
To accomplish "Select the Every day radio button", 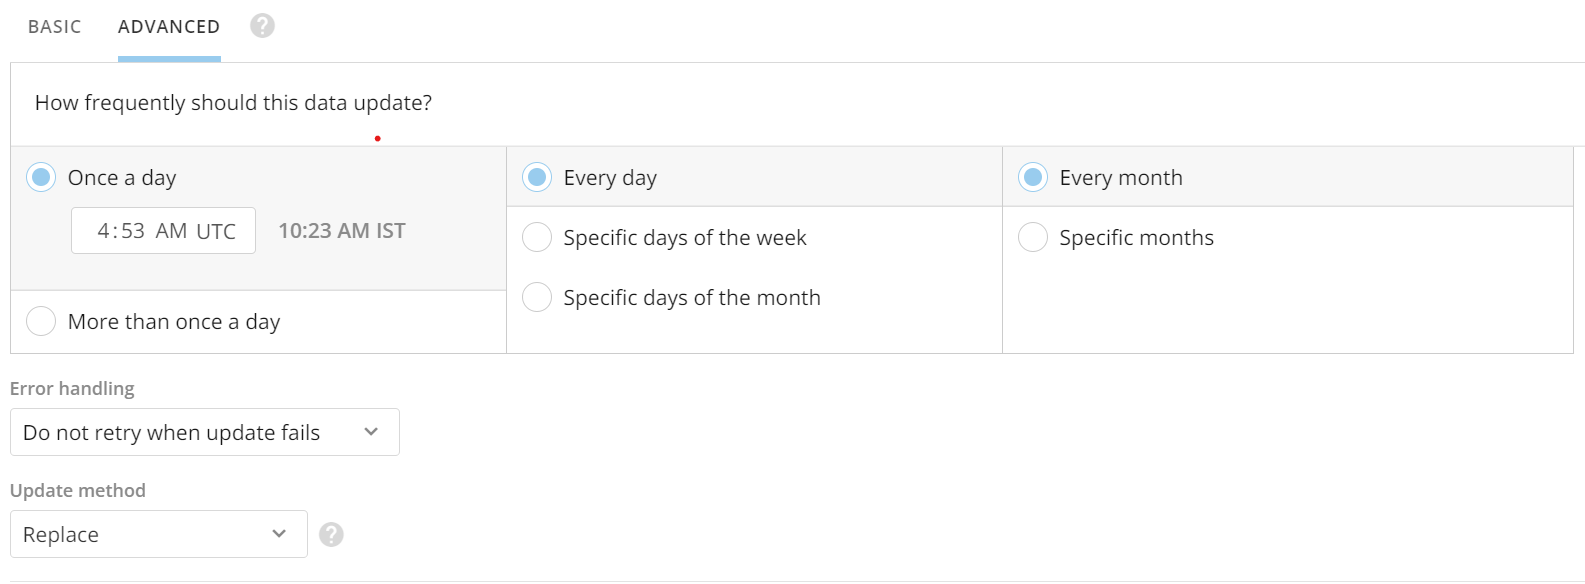I will tap(537, 178).
